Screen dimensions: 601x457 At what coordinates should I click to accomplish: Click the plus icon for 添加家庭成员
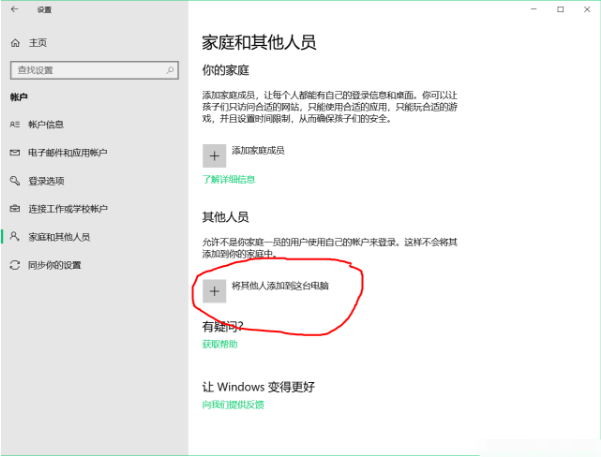point(214,155)
